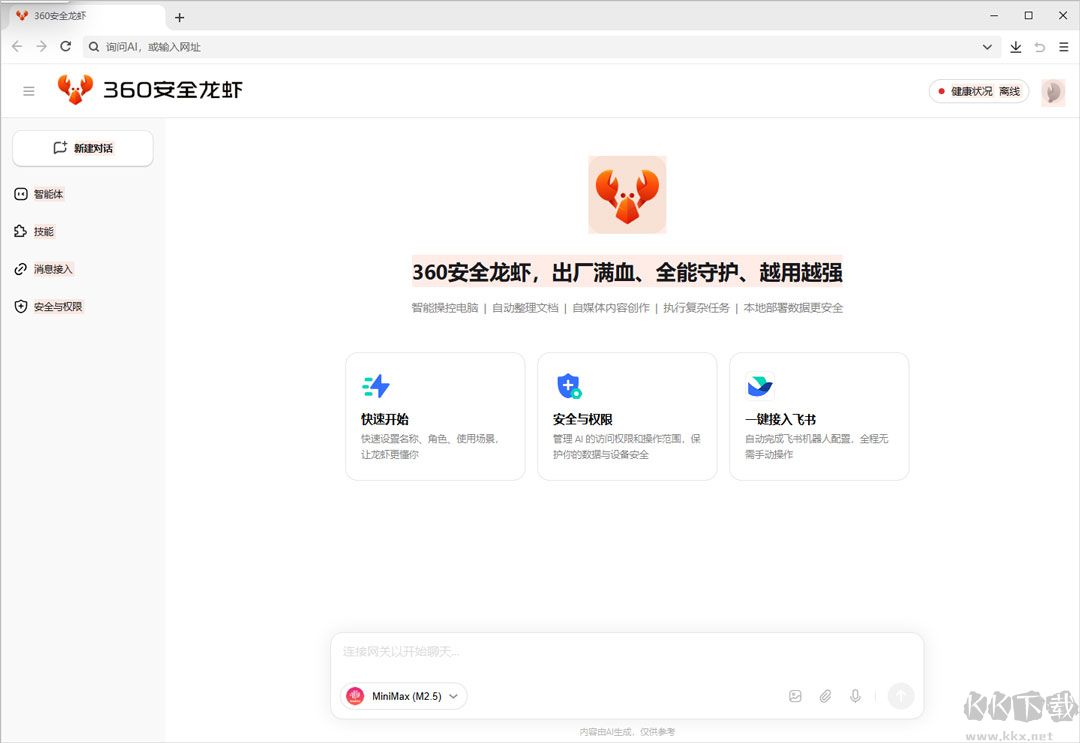The image size is (1080, 743).
Task: Open the 快速开始 card
Action: (x=435, y=417)
